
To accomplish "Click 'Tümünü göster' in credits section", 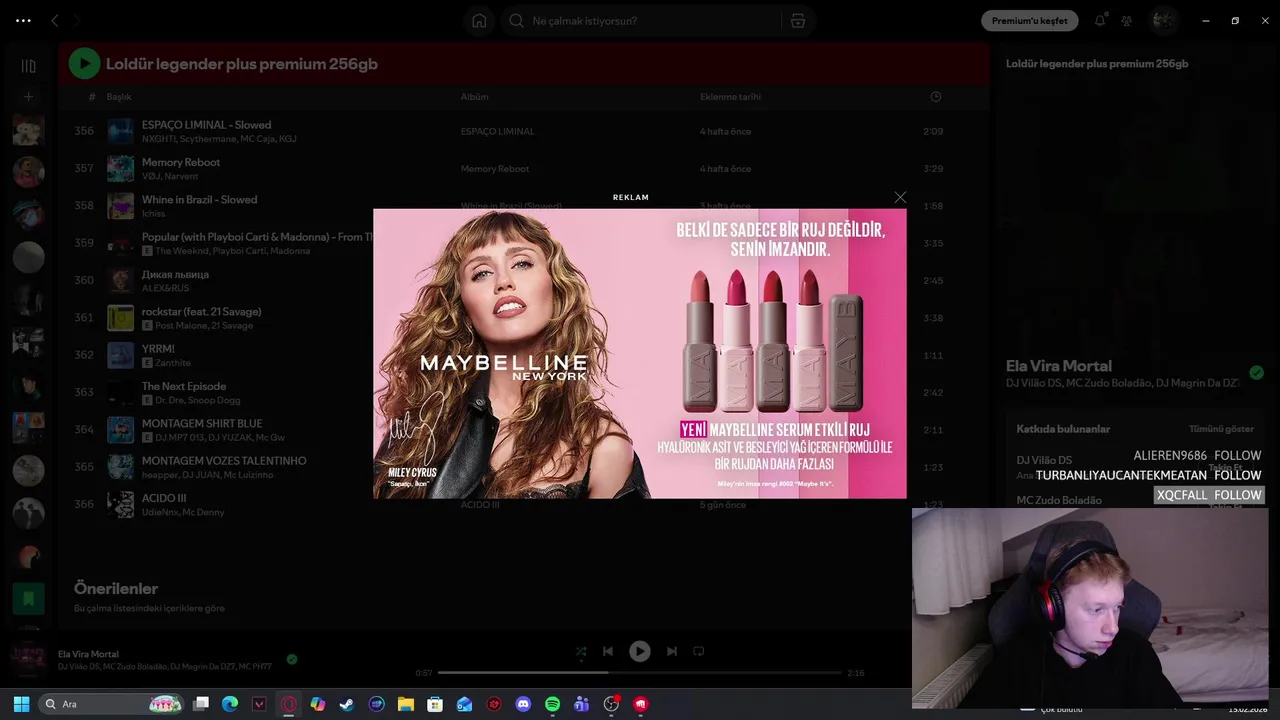I will coord(1221,429).
